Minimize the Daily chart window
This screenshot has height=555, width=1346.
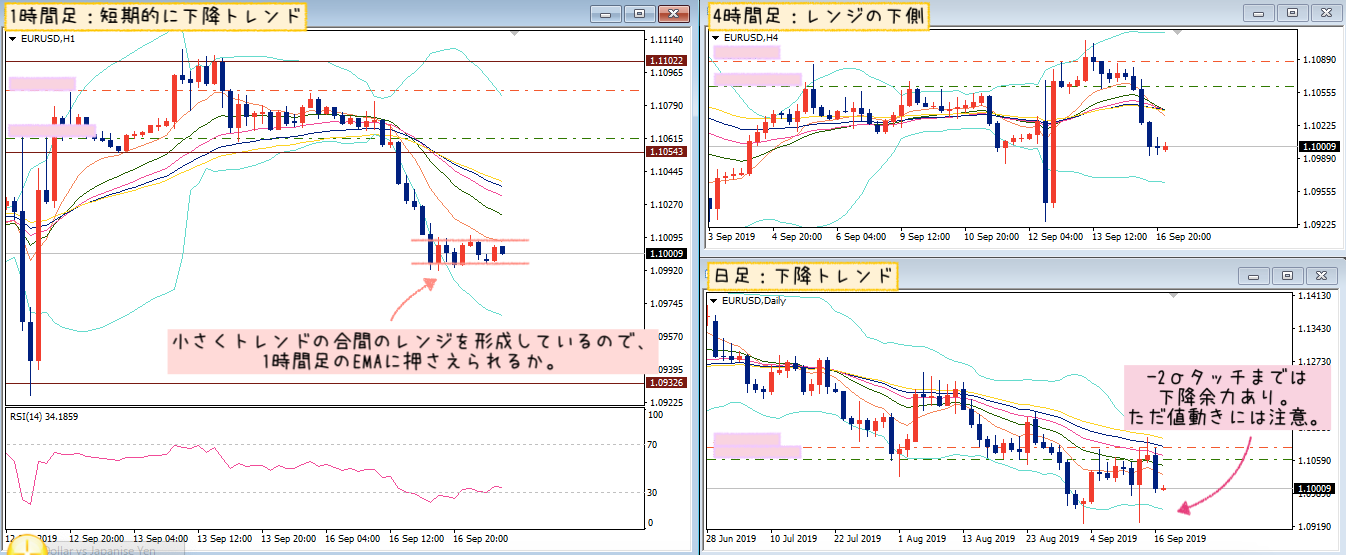(x=1255, y=275)
